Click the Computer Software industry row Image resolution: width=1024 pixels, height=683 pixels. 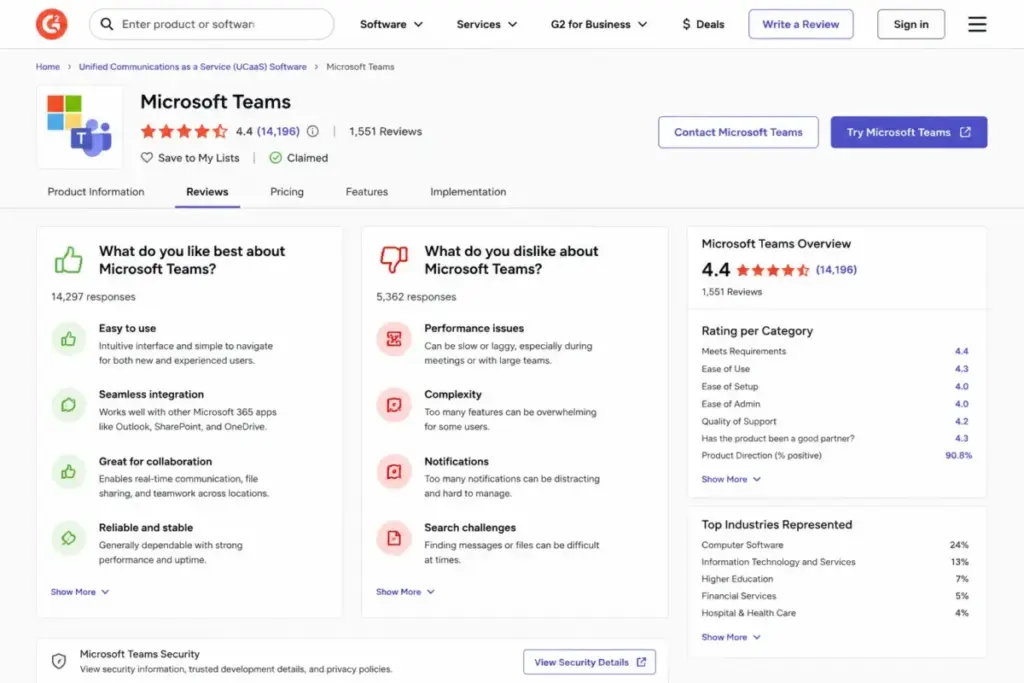point(835,545)
